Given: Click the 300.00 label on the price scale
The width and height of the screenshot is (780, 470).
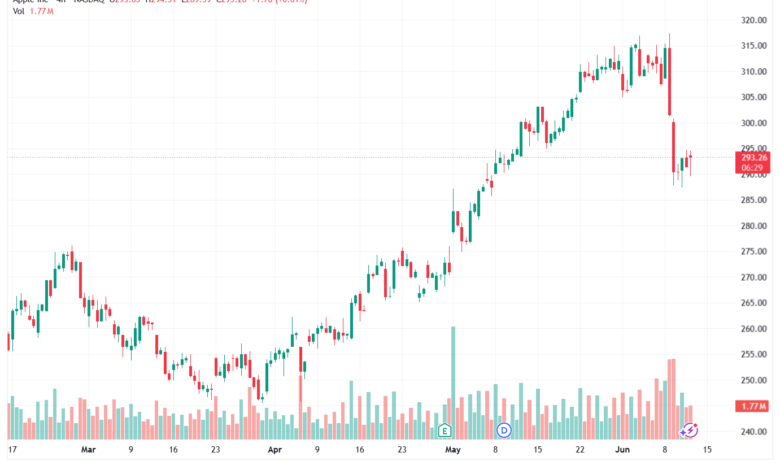Looking at the screenshot, I should tap(754, 123).
